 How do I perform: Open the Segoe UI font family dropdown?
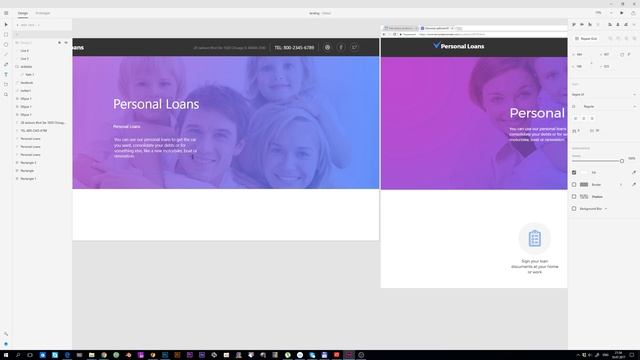pyautogui.click(x=604, y=94)
